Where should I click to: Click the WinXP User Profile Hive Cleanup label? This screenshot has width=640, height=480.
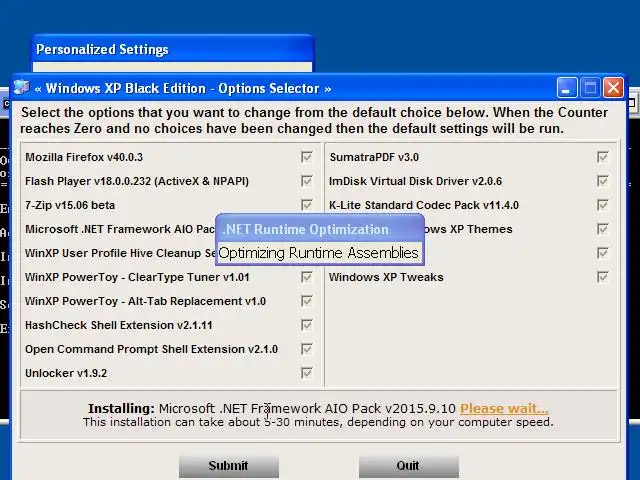tap(120, 253)
